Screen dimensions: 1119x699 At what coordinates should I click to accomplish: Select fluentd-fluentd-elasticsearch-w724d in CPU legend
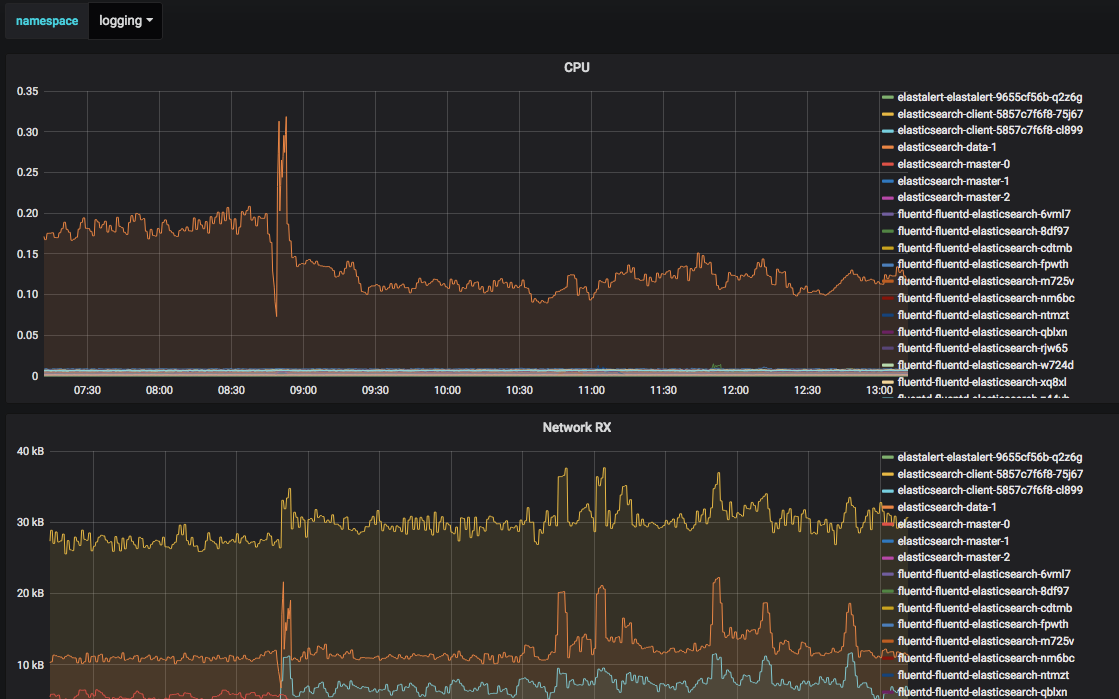pyautogui.click(x=985, y=366)
